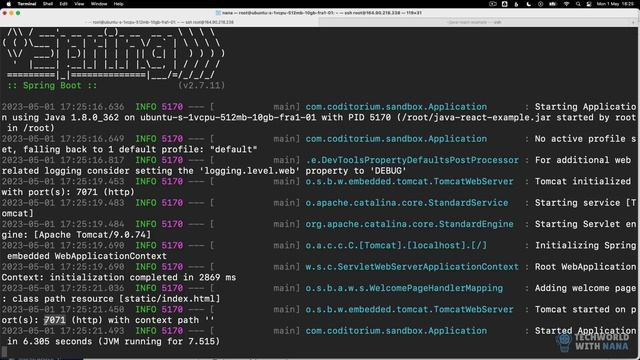This screenshot has width=640, height=360.
Task: Click '[static/index.html]' resource text
Action: pyautogui.click(x=170, y=298)
